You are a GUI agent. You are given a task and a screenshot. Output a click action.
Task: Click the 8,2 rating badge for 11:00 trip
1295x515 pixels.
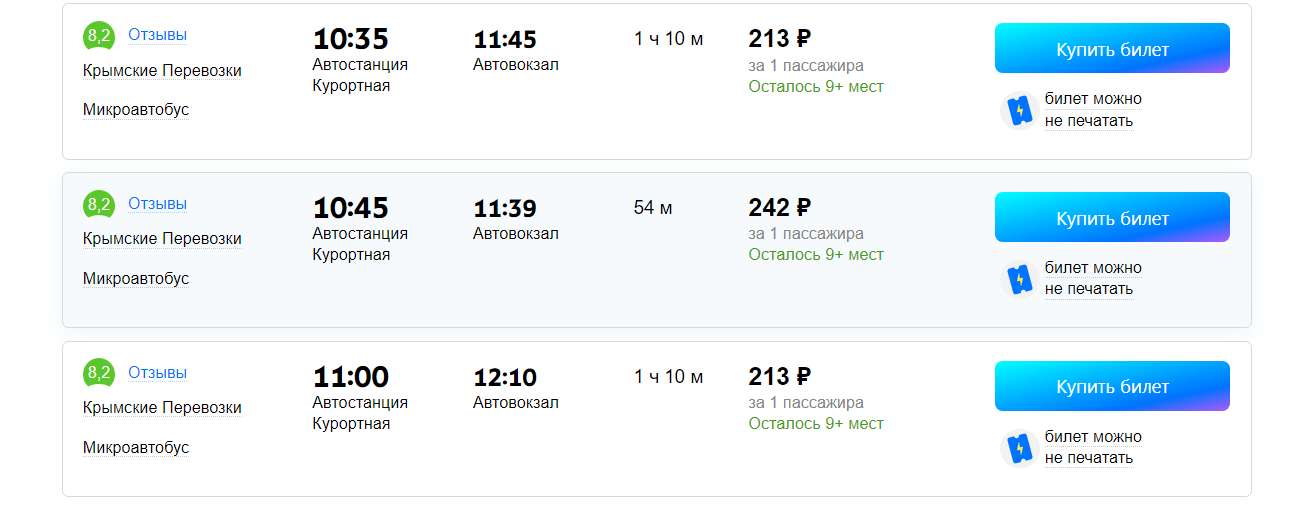[99, 374]
